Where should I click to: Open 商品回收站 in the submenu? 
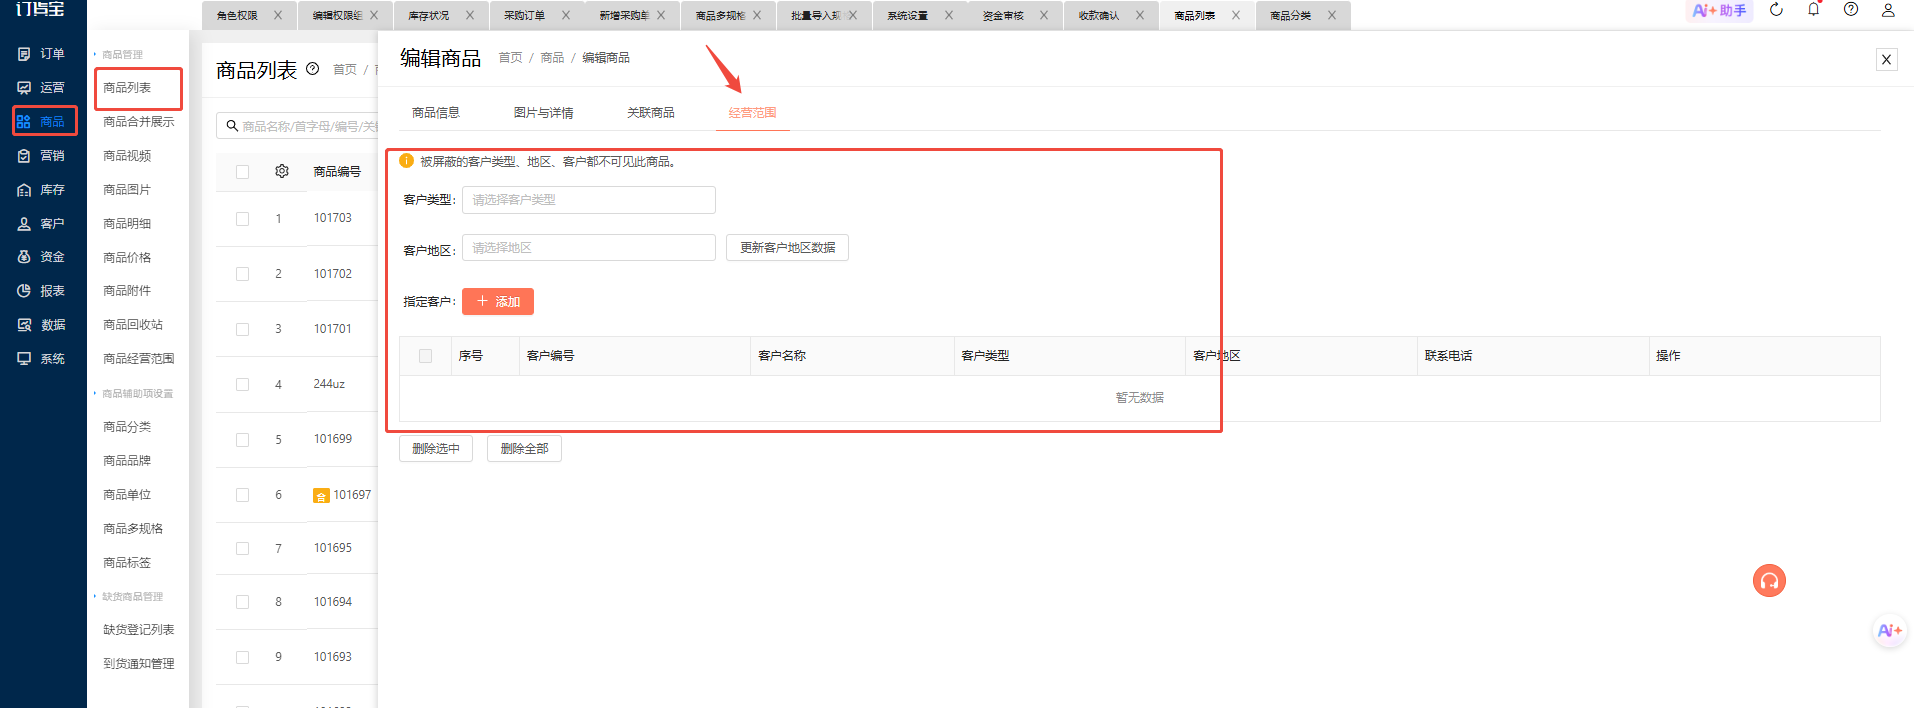(x=133, y=325)
